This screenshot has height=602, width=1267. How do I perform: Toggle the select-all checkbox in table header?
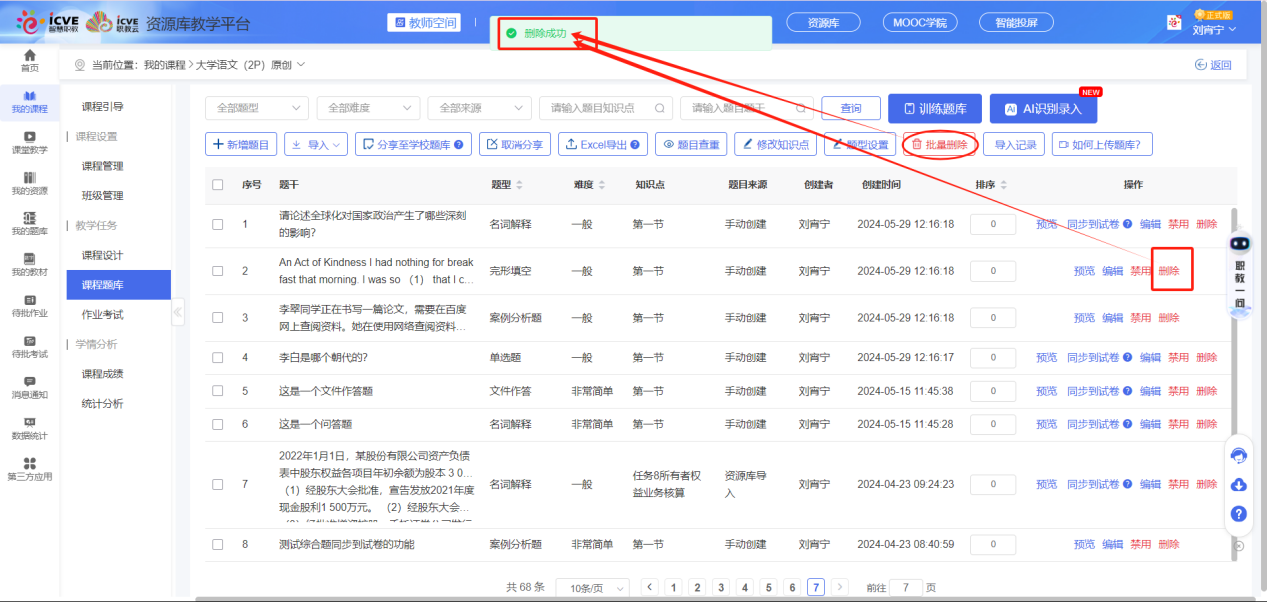point(218,185)
